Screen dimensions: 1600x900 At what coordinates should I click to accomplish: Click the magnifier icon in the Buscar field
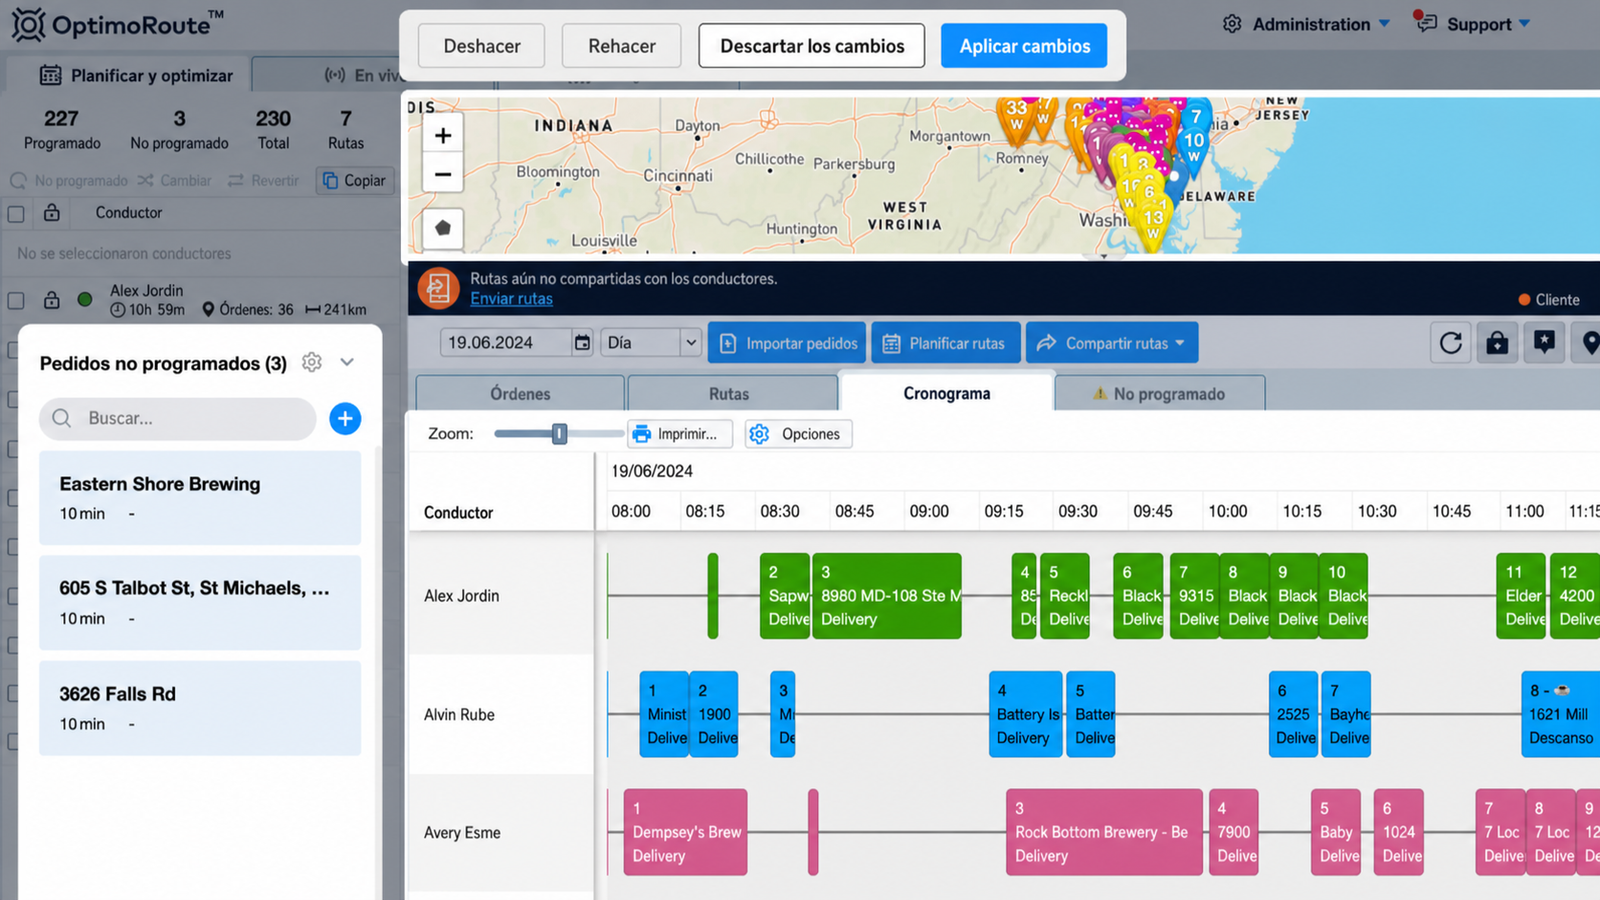(62, 418)
